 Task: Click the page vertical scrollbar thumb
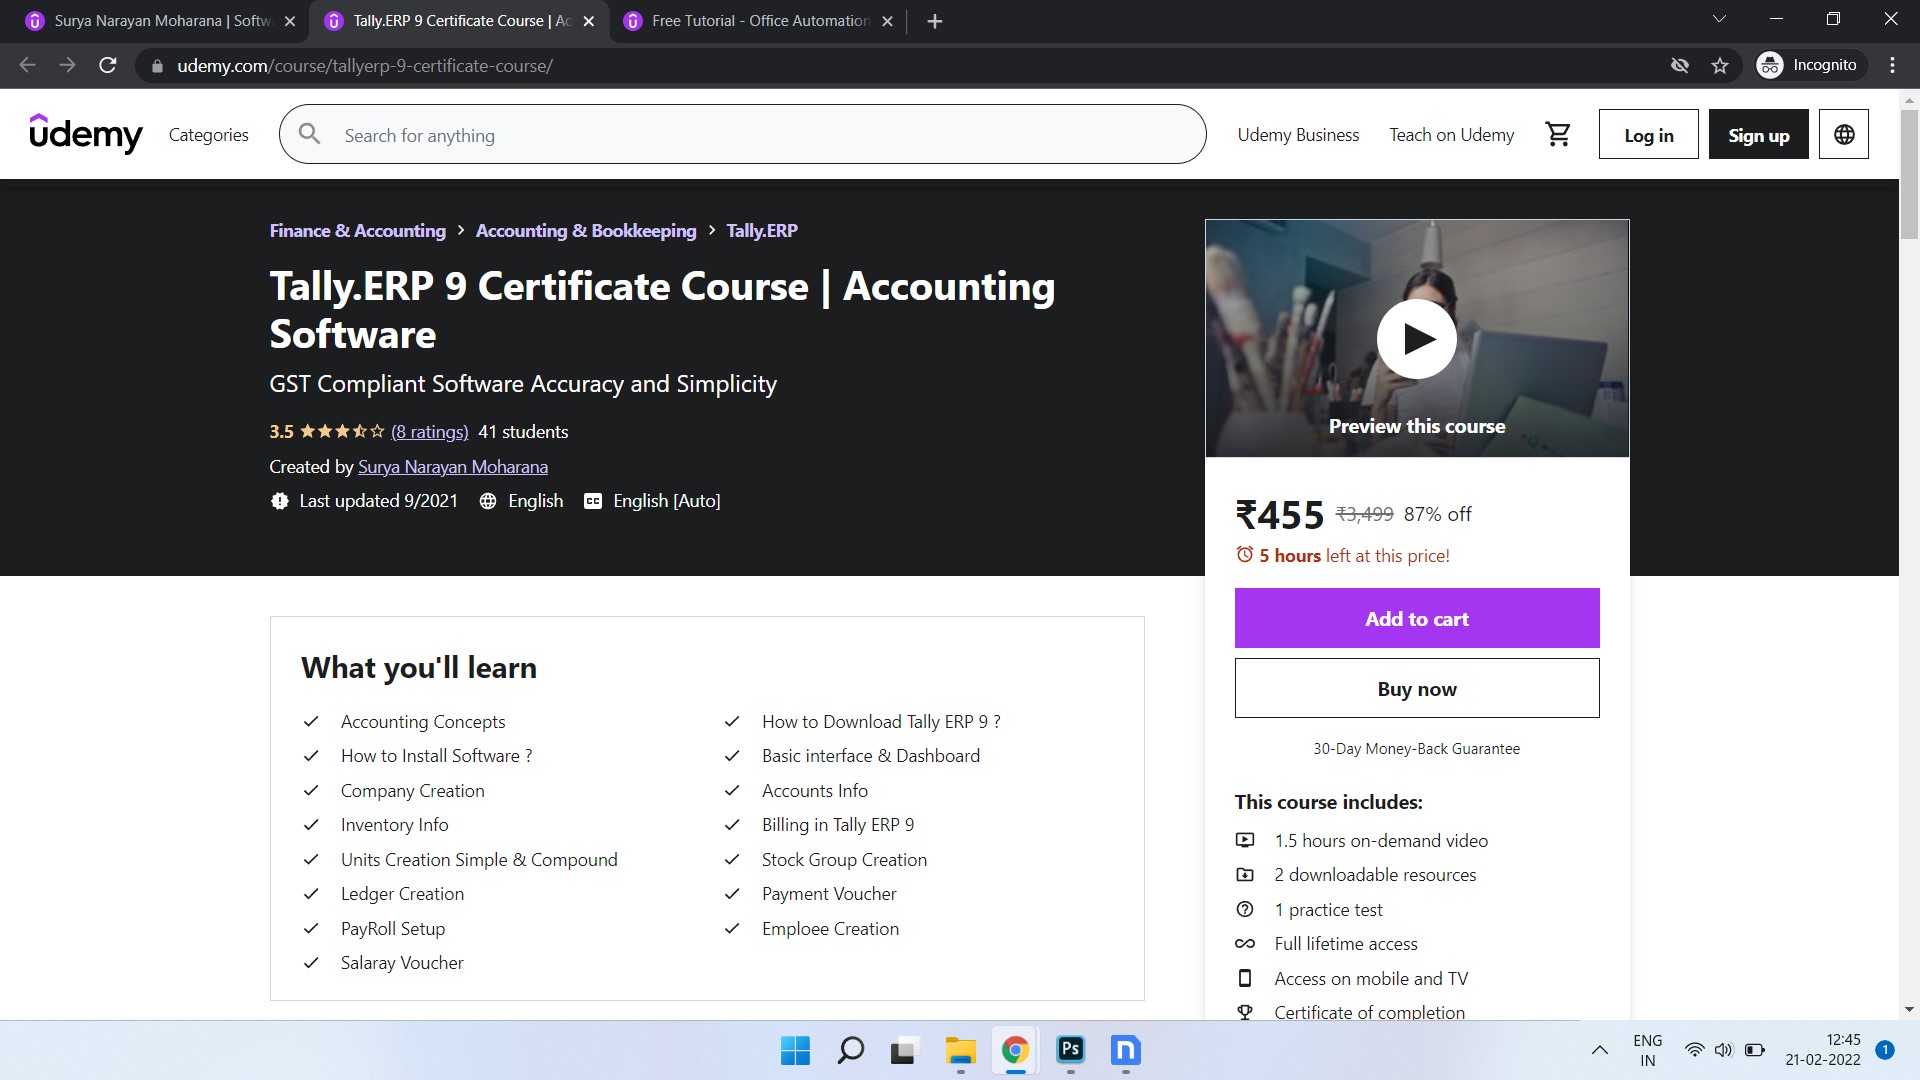[1909, 175]
